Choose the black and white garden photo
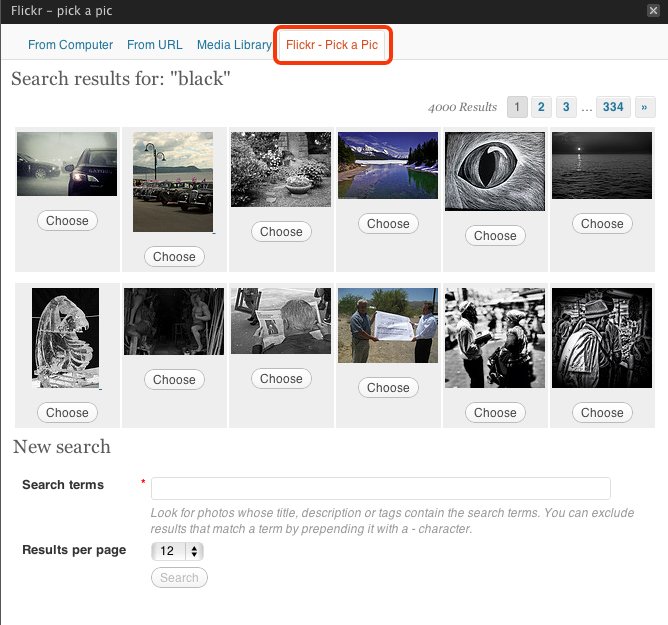The width and height of the screenshot is (668, 625). [281, 231]
